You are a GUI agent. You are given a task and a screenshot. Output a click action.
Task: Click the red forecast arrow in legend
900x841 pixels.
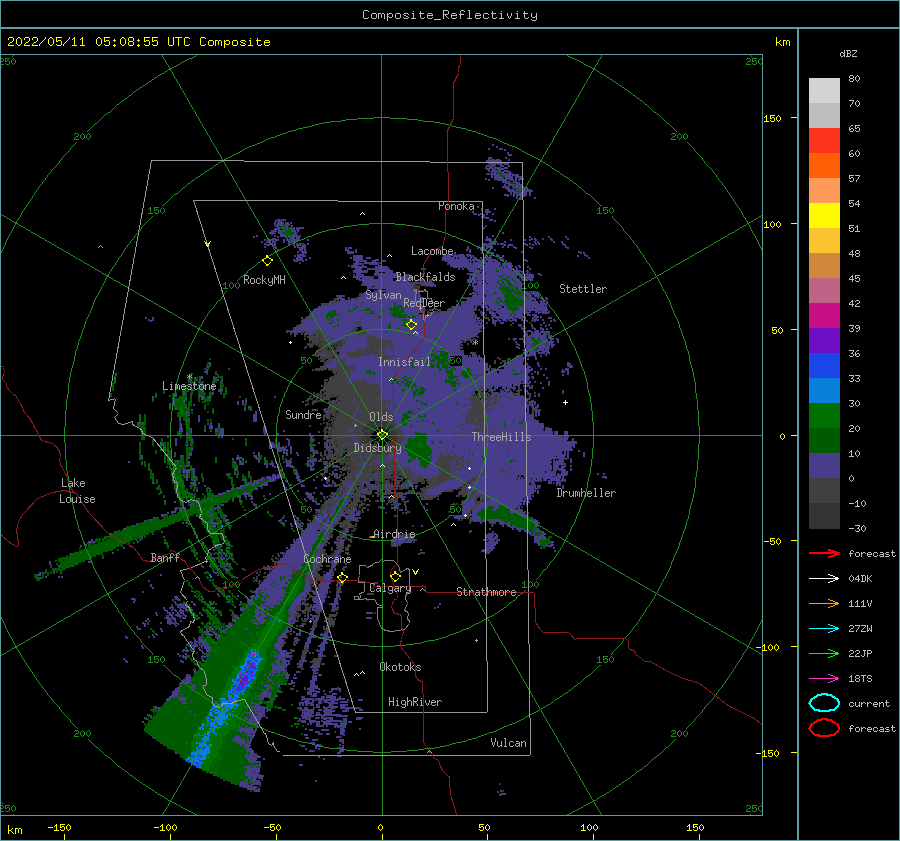(824, 553)
